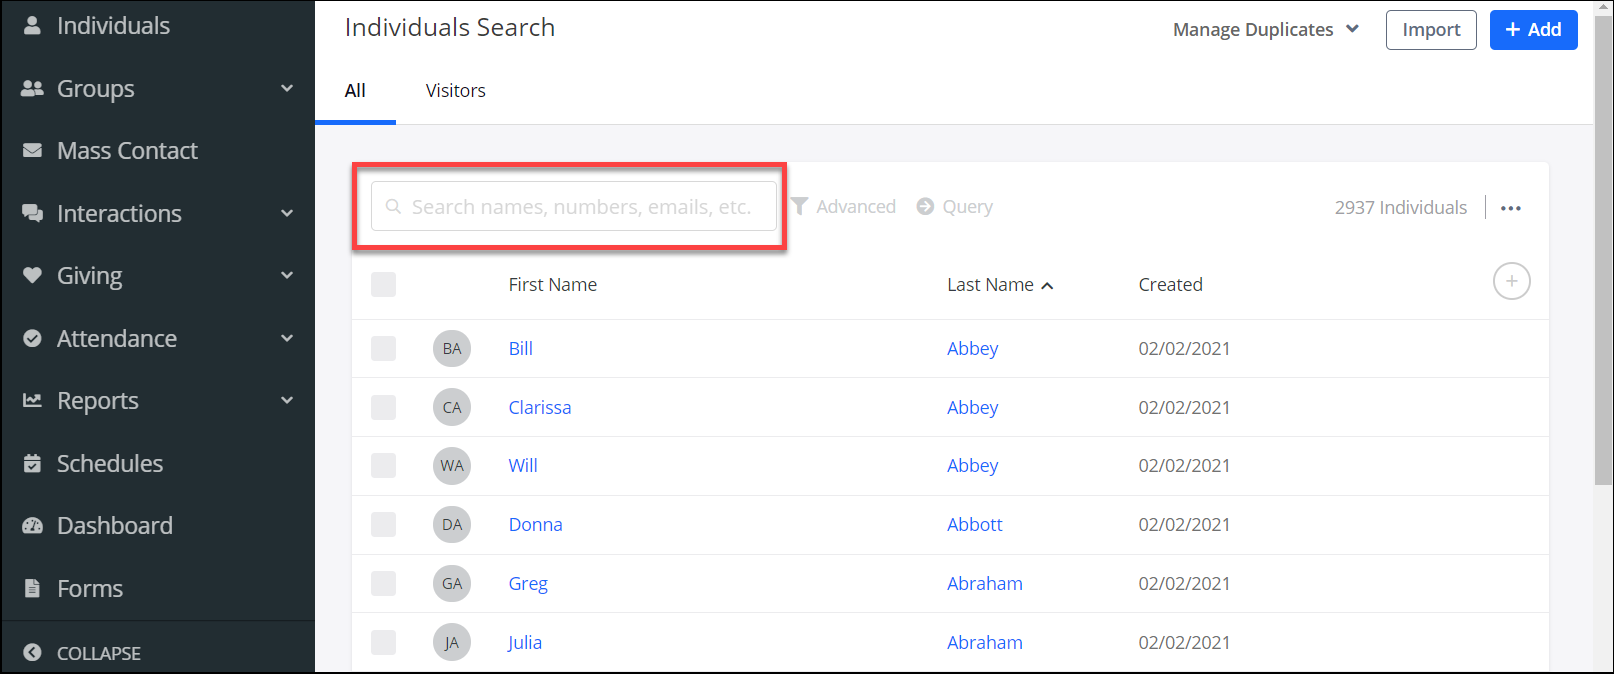Open the Dashboard sidebar item
1614x674 pixels.
click(114, 526)
